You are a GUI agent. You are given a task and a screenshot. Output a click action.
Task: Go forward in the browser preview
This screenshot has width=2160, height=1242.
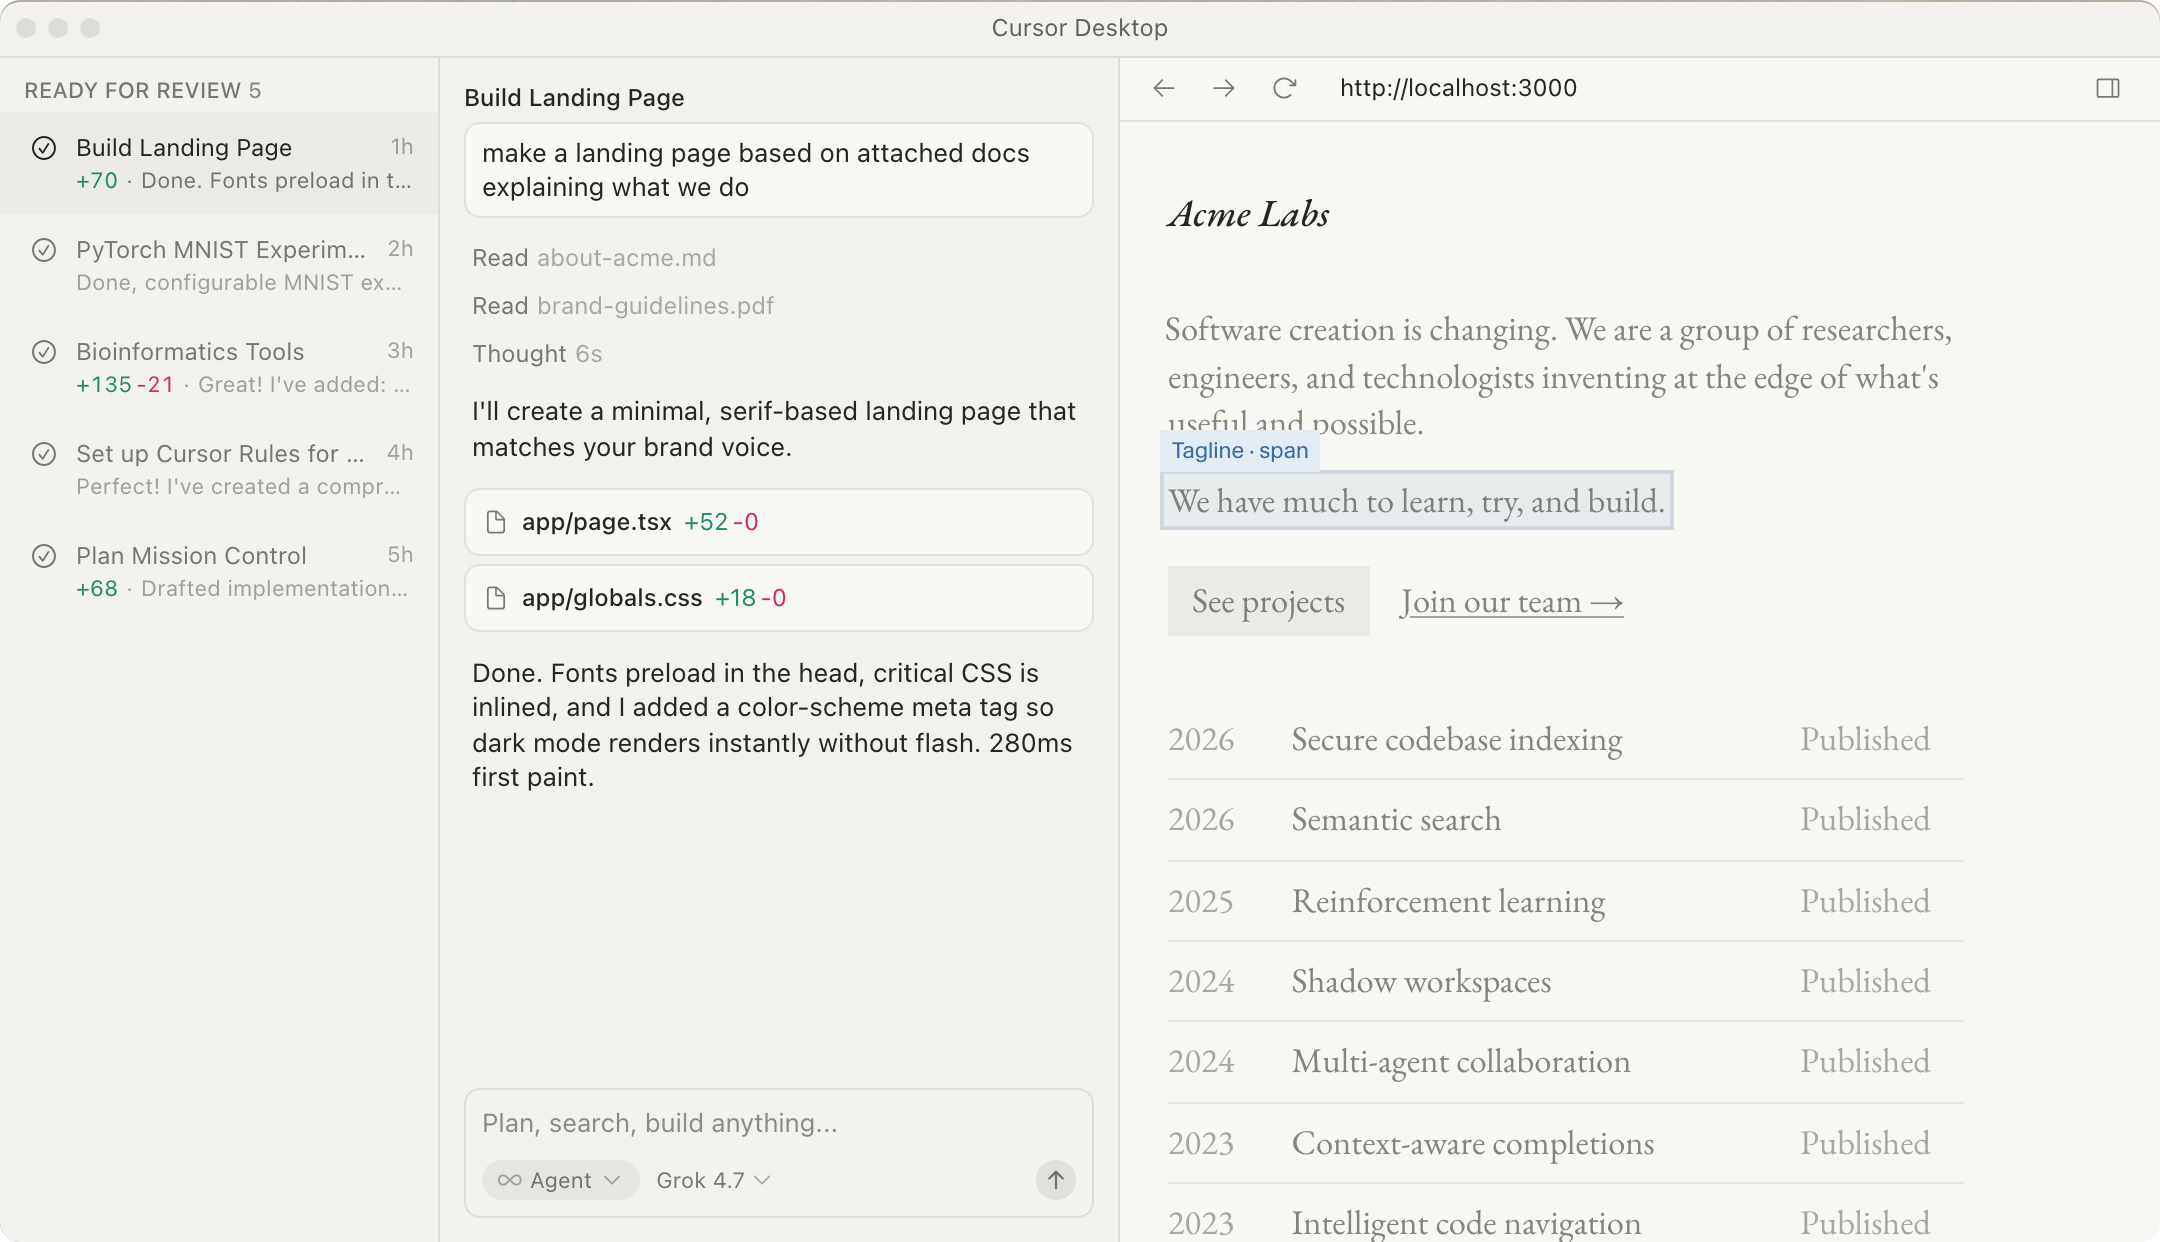(1223, 88)
